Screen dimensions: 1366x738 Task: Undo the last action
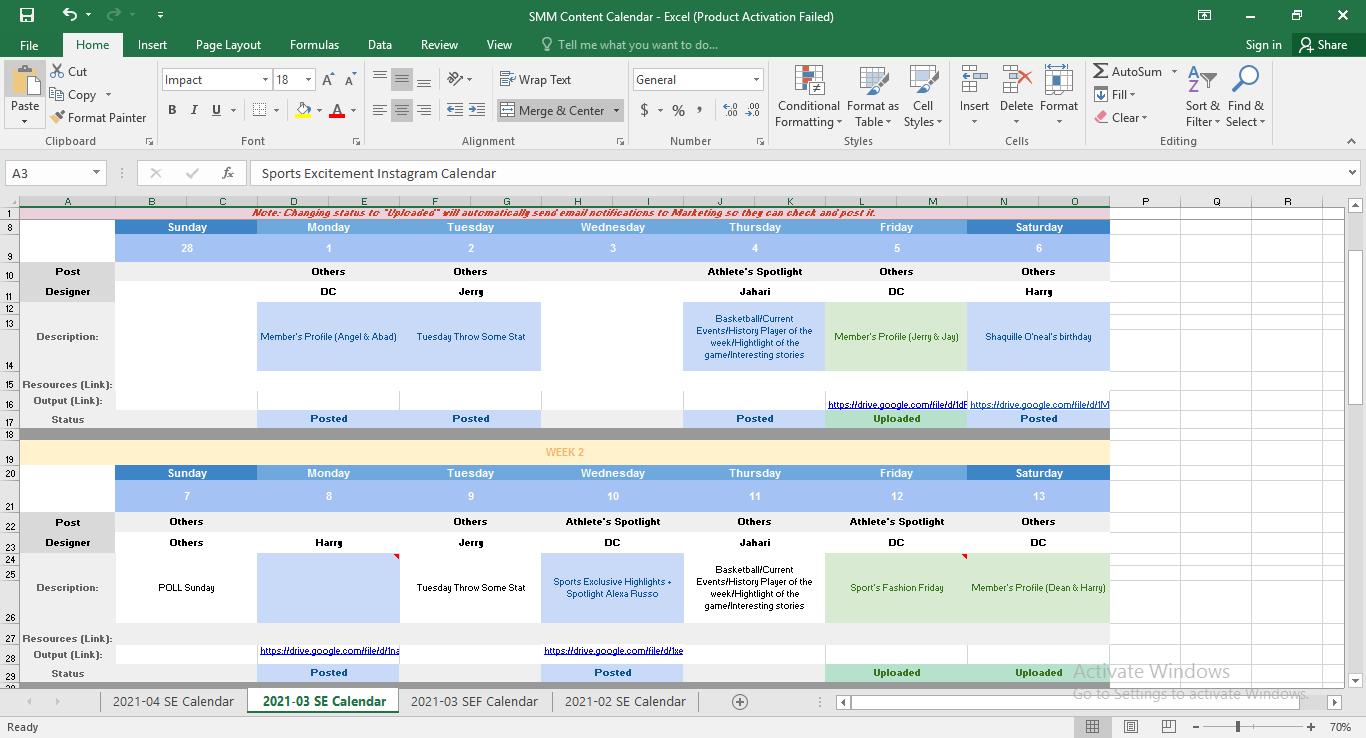tap(69, 15)
